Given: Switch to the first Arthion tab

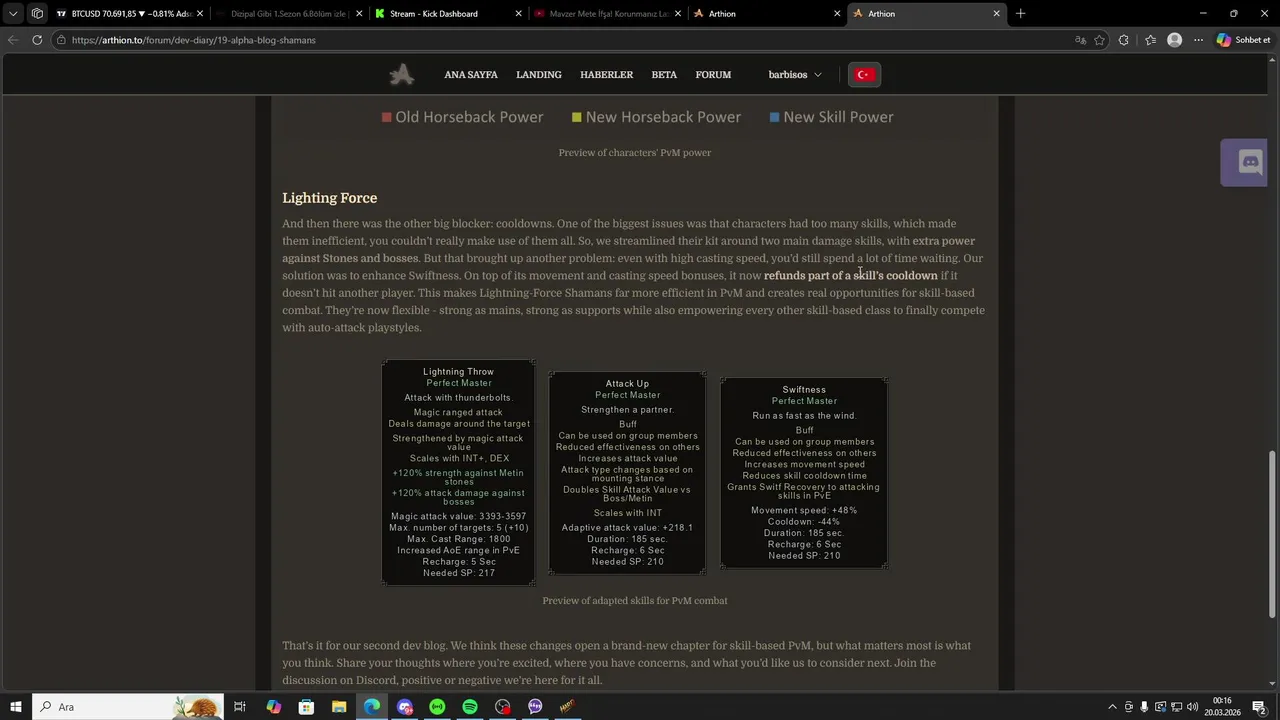Looking at the screenshot, I should 767,14.
